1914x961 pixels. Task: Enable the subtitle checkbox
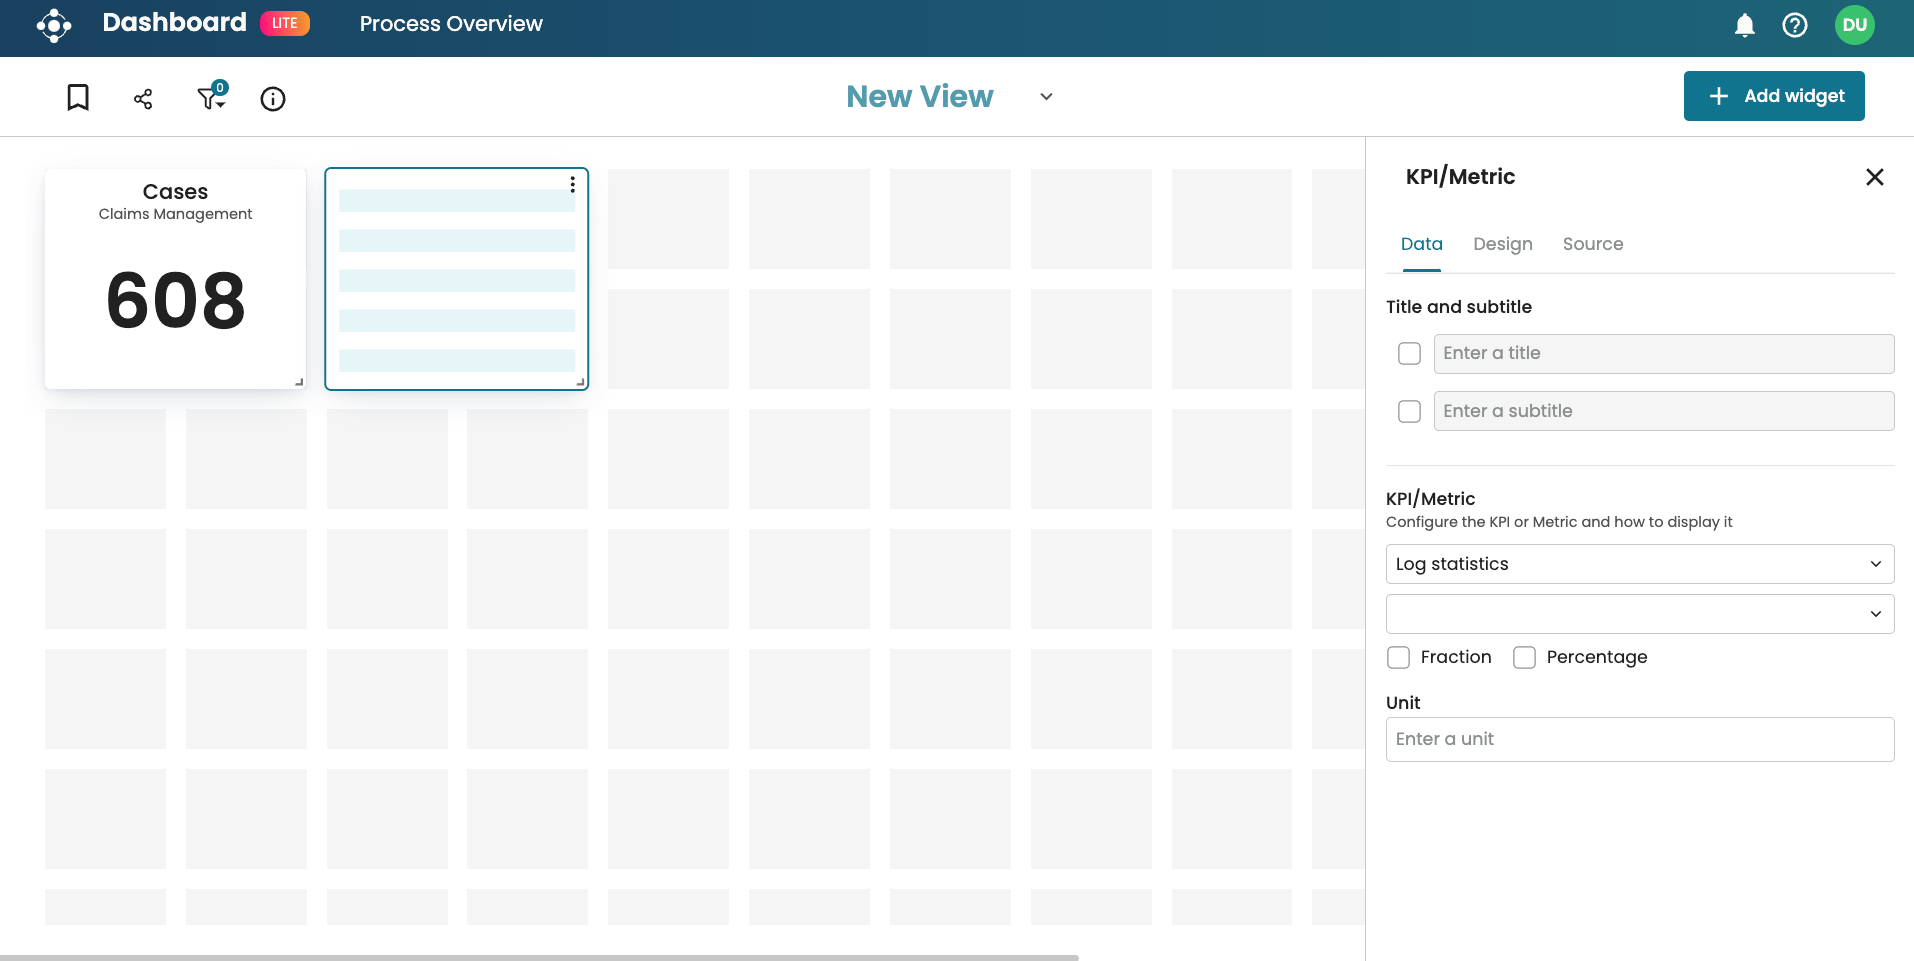point(1409,411)
